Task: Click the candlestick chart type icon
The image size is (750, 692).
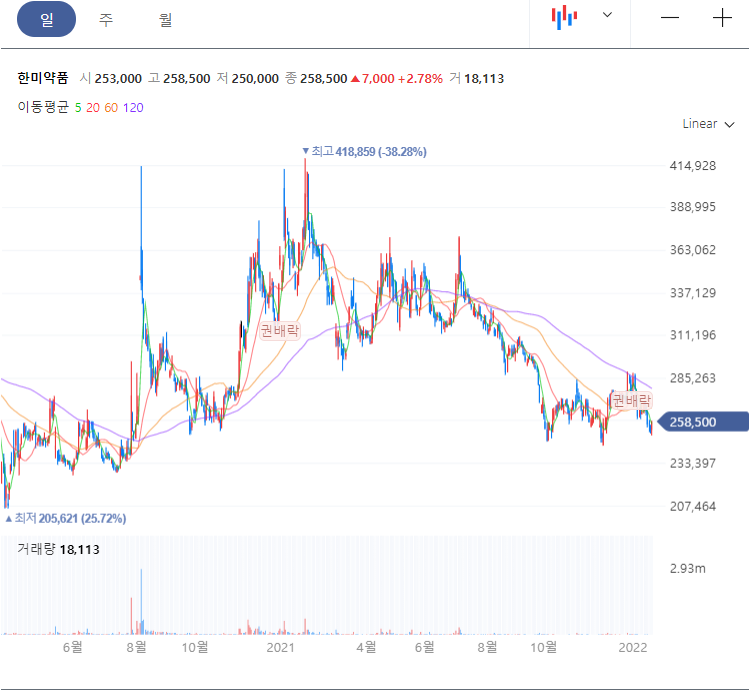Action: click(x=564, y=17)
